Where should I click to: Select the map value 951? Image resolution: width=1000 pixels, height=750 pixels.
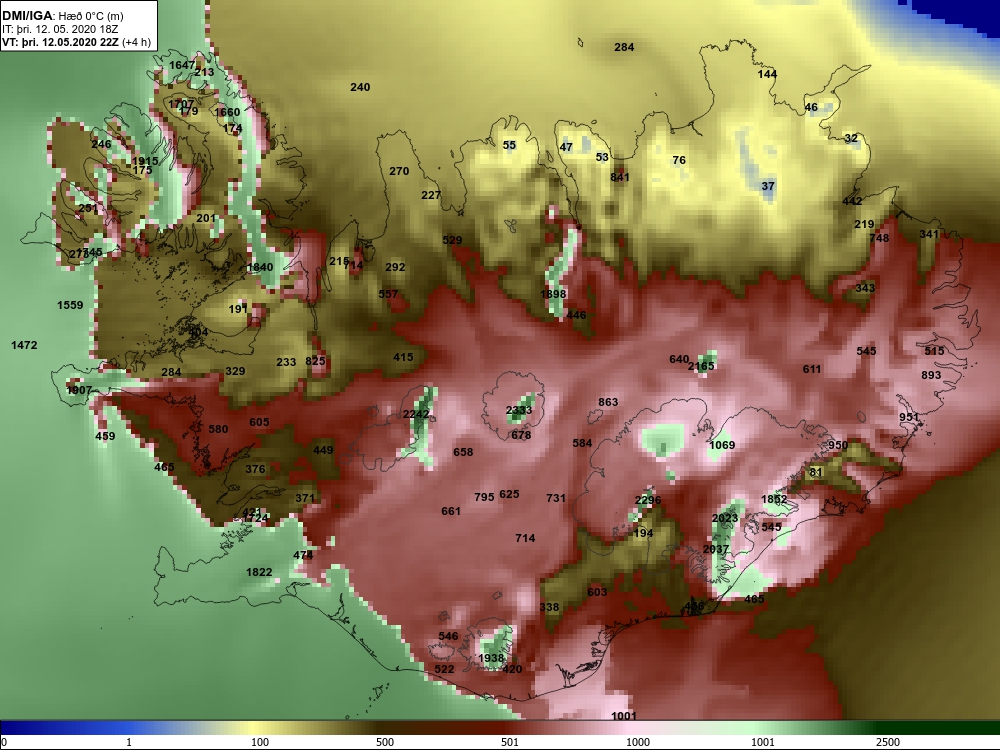click(x=909, y=417)
